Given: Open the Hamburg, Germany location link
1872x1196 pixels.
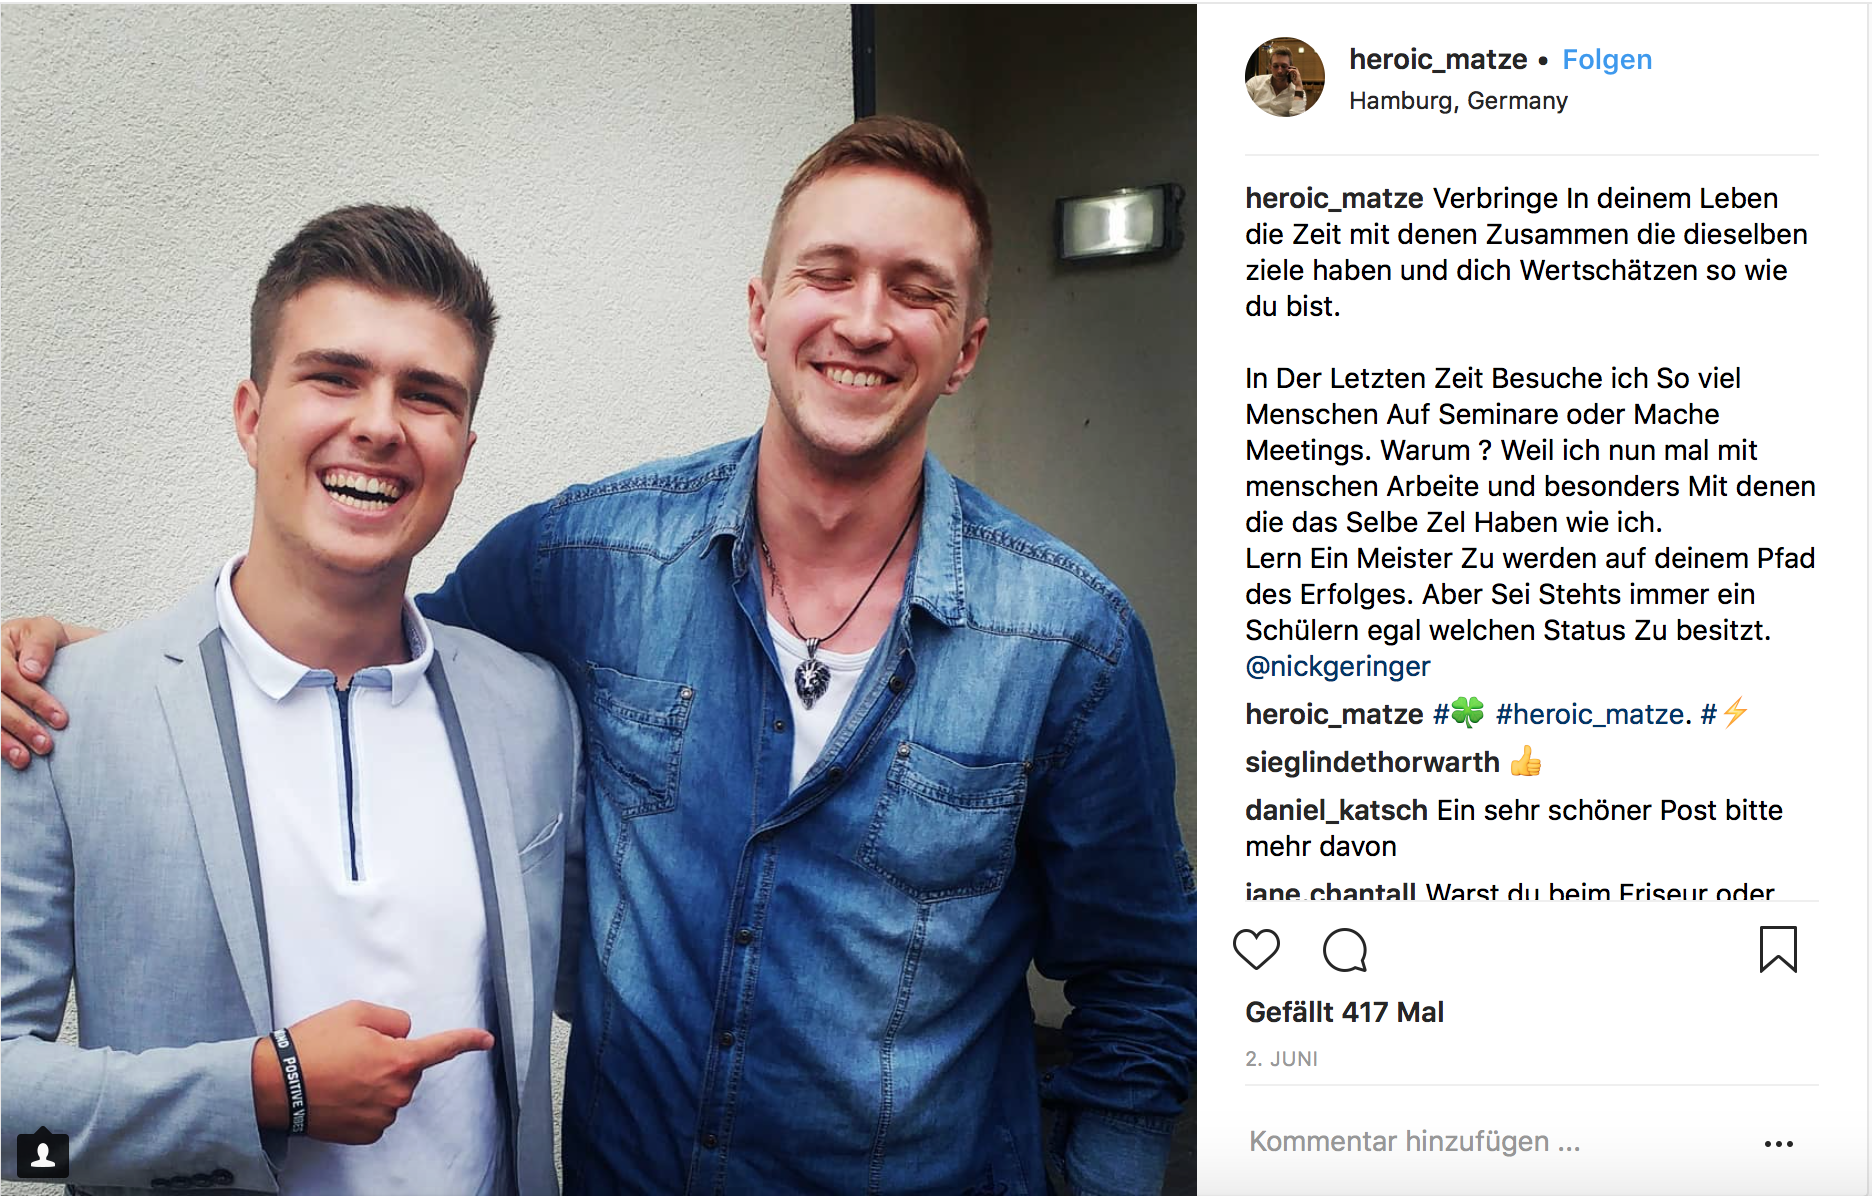Looking at the screenshot, I should pos(1458,101).
